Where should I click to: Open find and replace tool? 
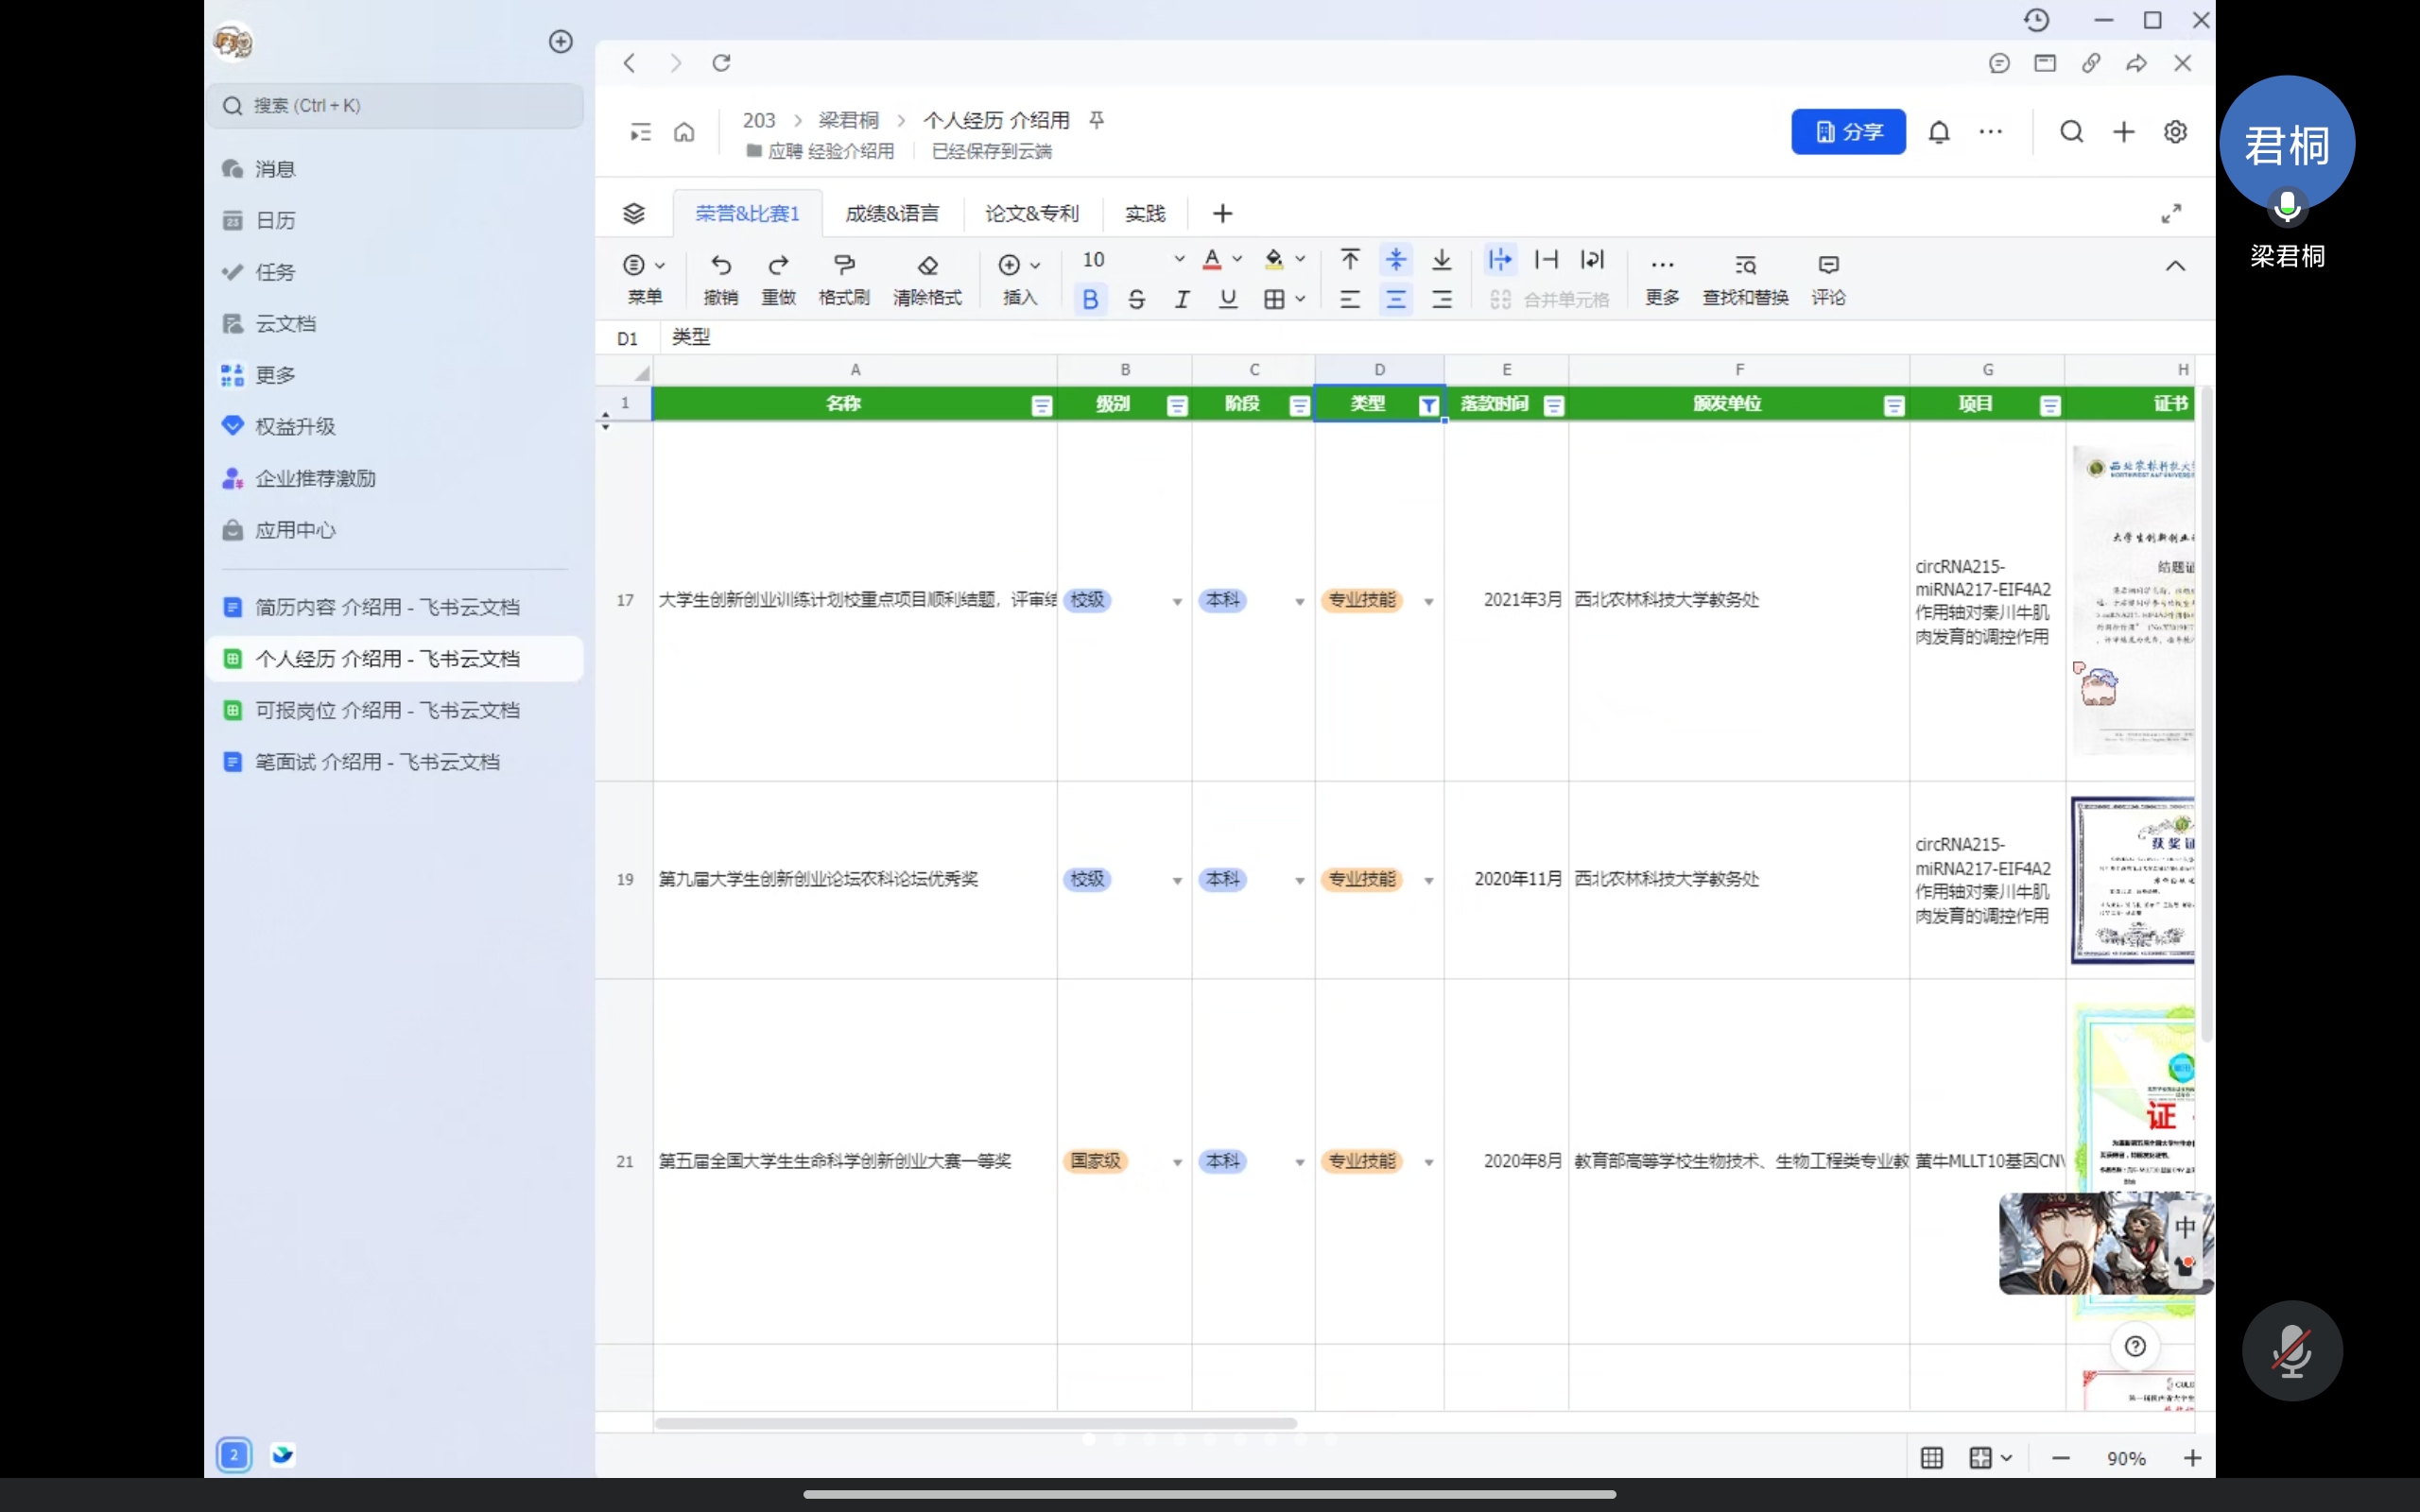(1745, 265)
